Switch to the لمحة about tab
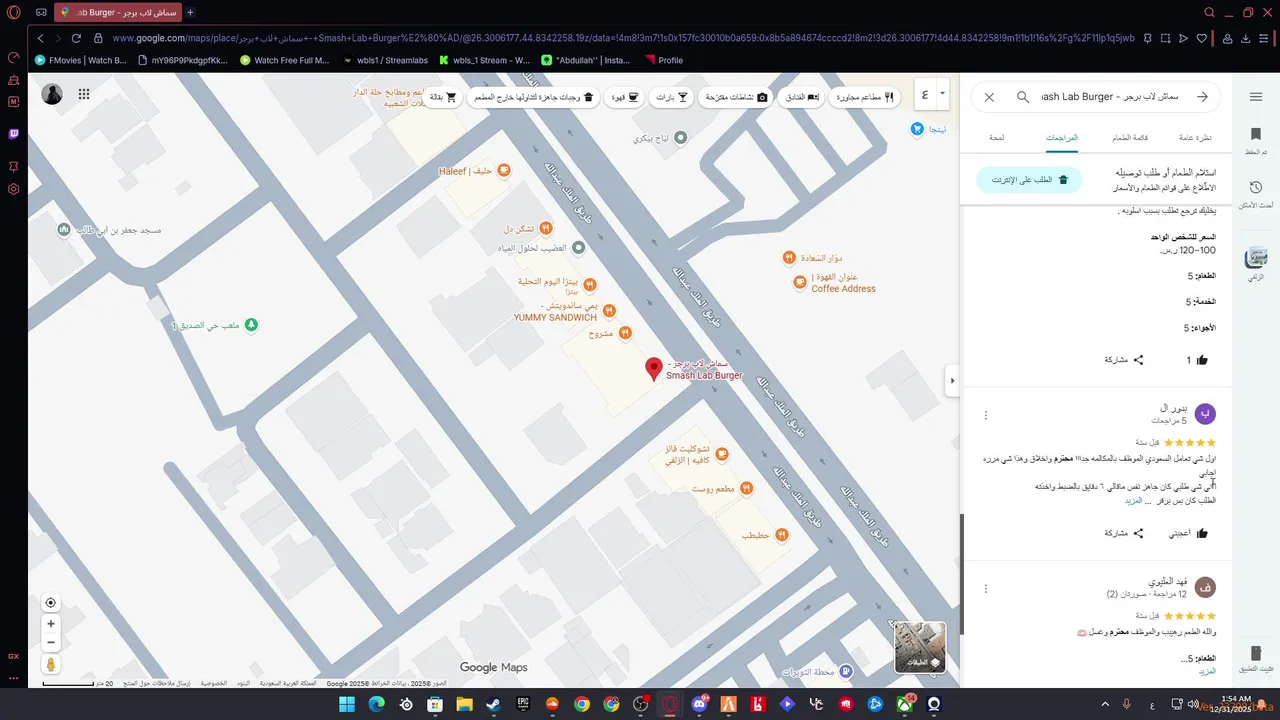Viewport: 1280px width, 720px height. (997, 138)
